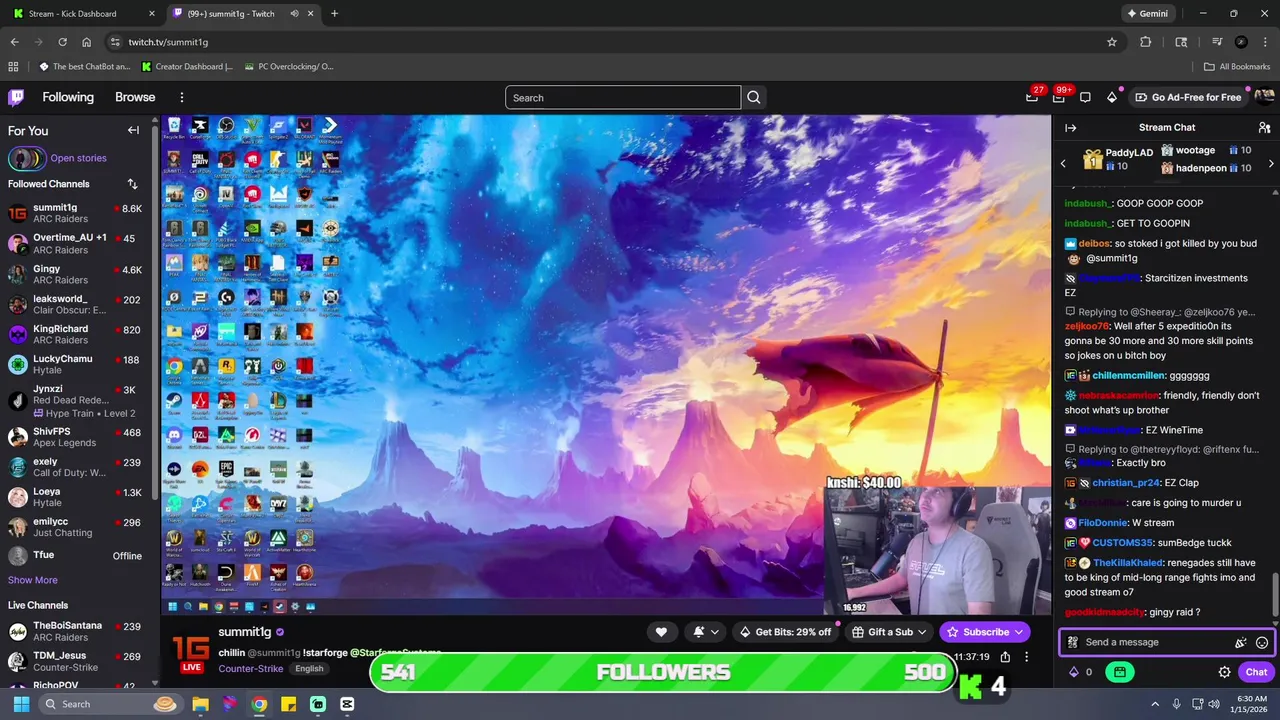This screenshot has width=1280, height=720.
Task: Follow summit1g using the heart button
Action: 661,632
